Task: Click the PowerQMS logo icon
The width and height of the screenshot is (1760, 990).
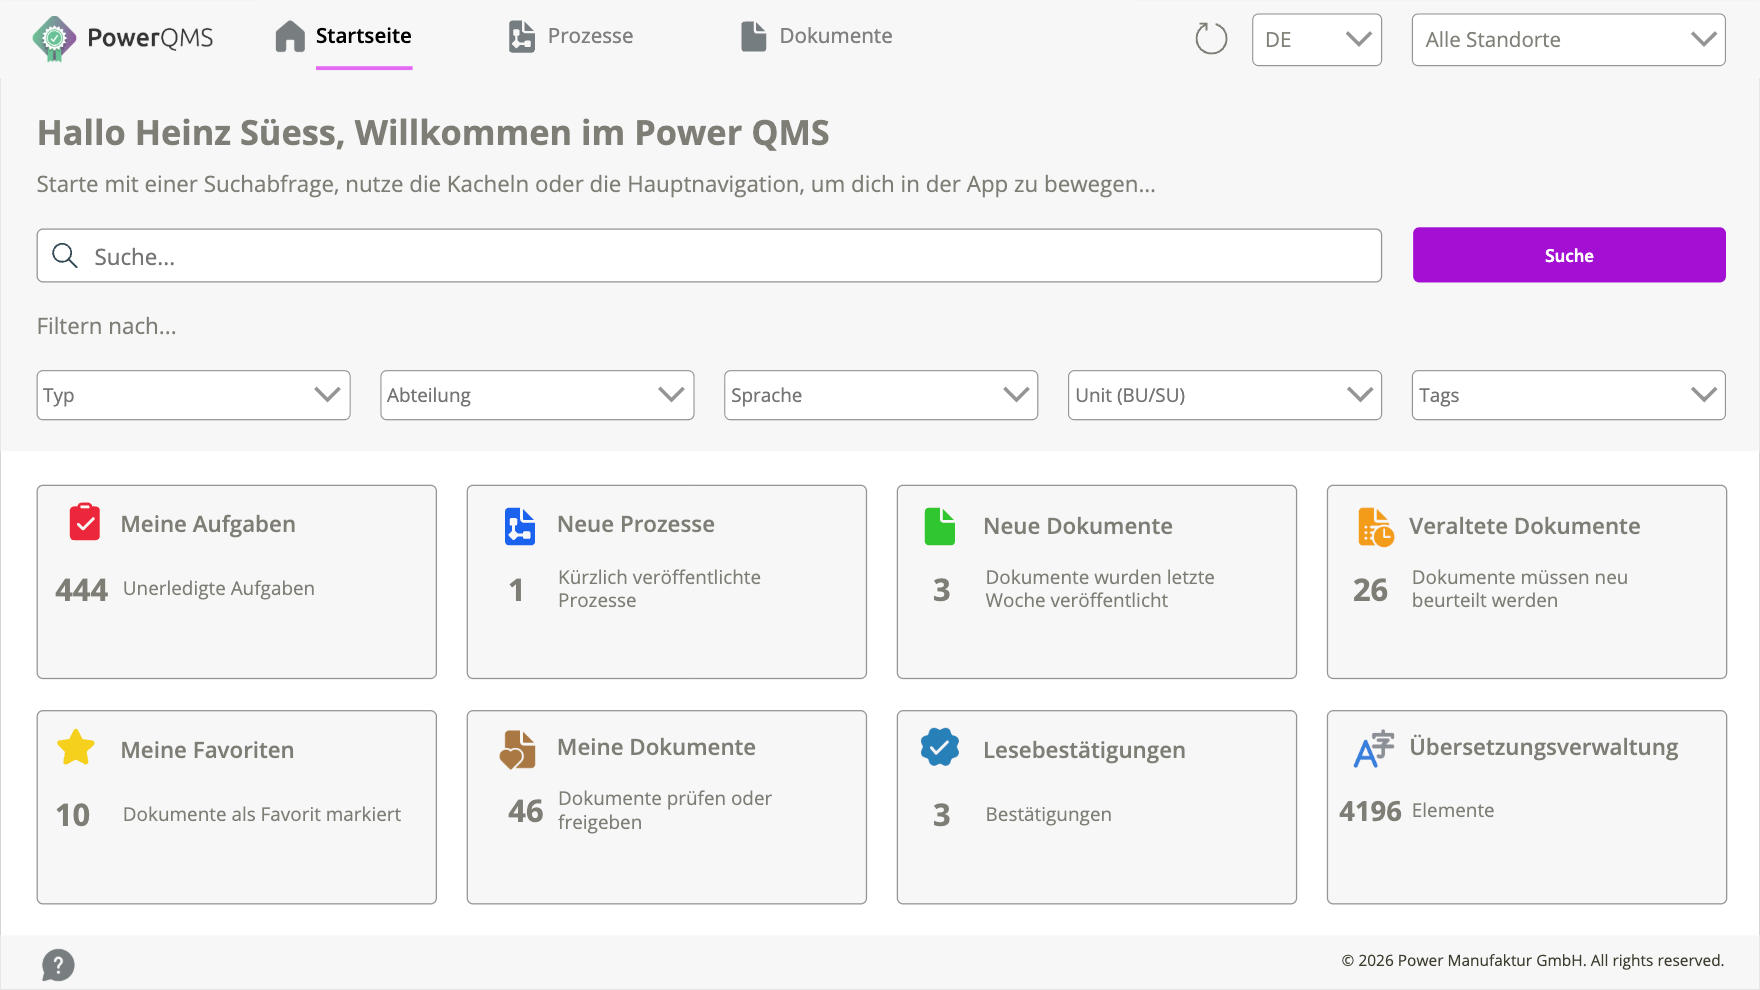Action: pos(56,38)
